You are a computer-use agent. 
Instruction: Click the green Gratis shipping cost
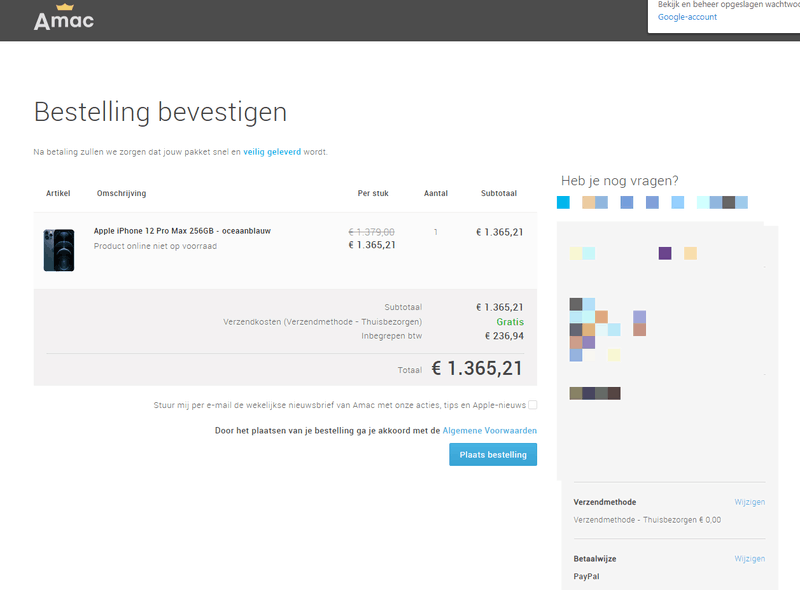point(510,322)
